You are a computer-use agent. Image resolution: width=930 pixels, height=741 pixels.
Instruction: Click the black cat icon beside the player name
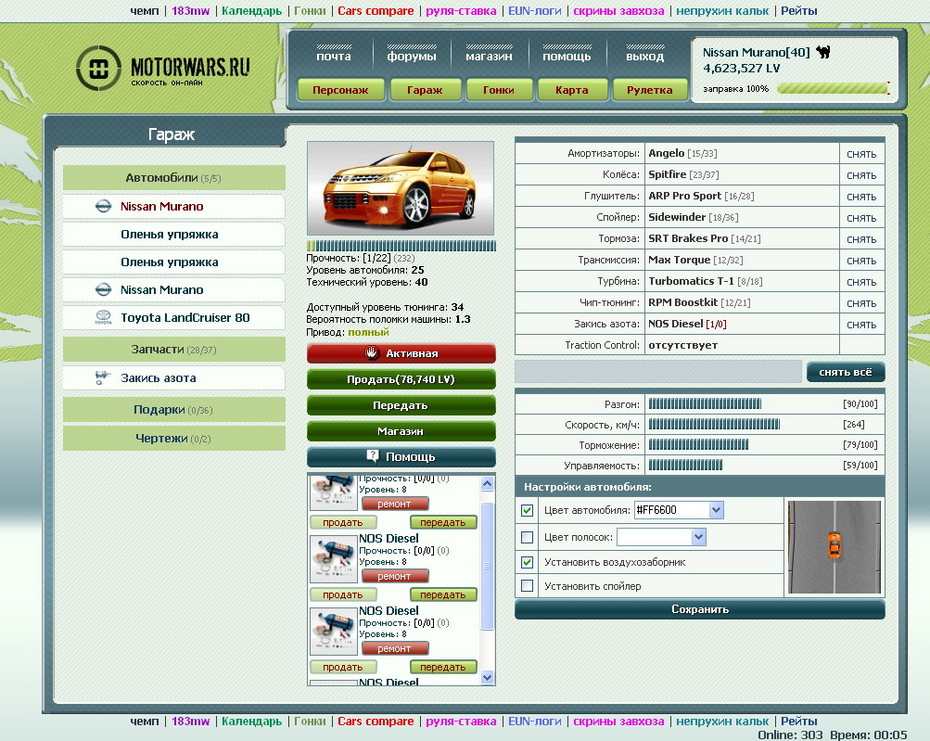[x=823, y=52]
